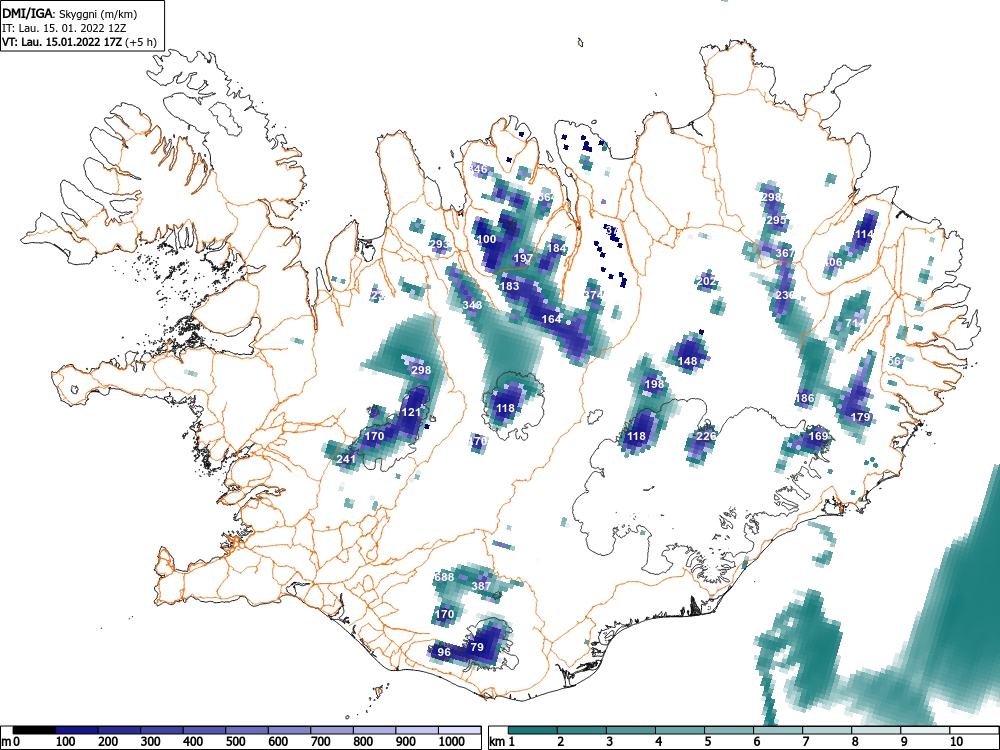
Task: Click the visibility value '114' on the map
Action: point(864,234)
